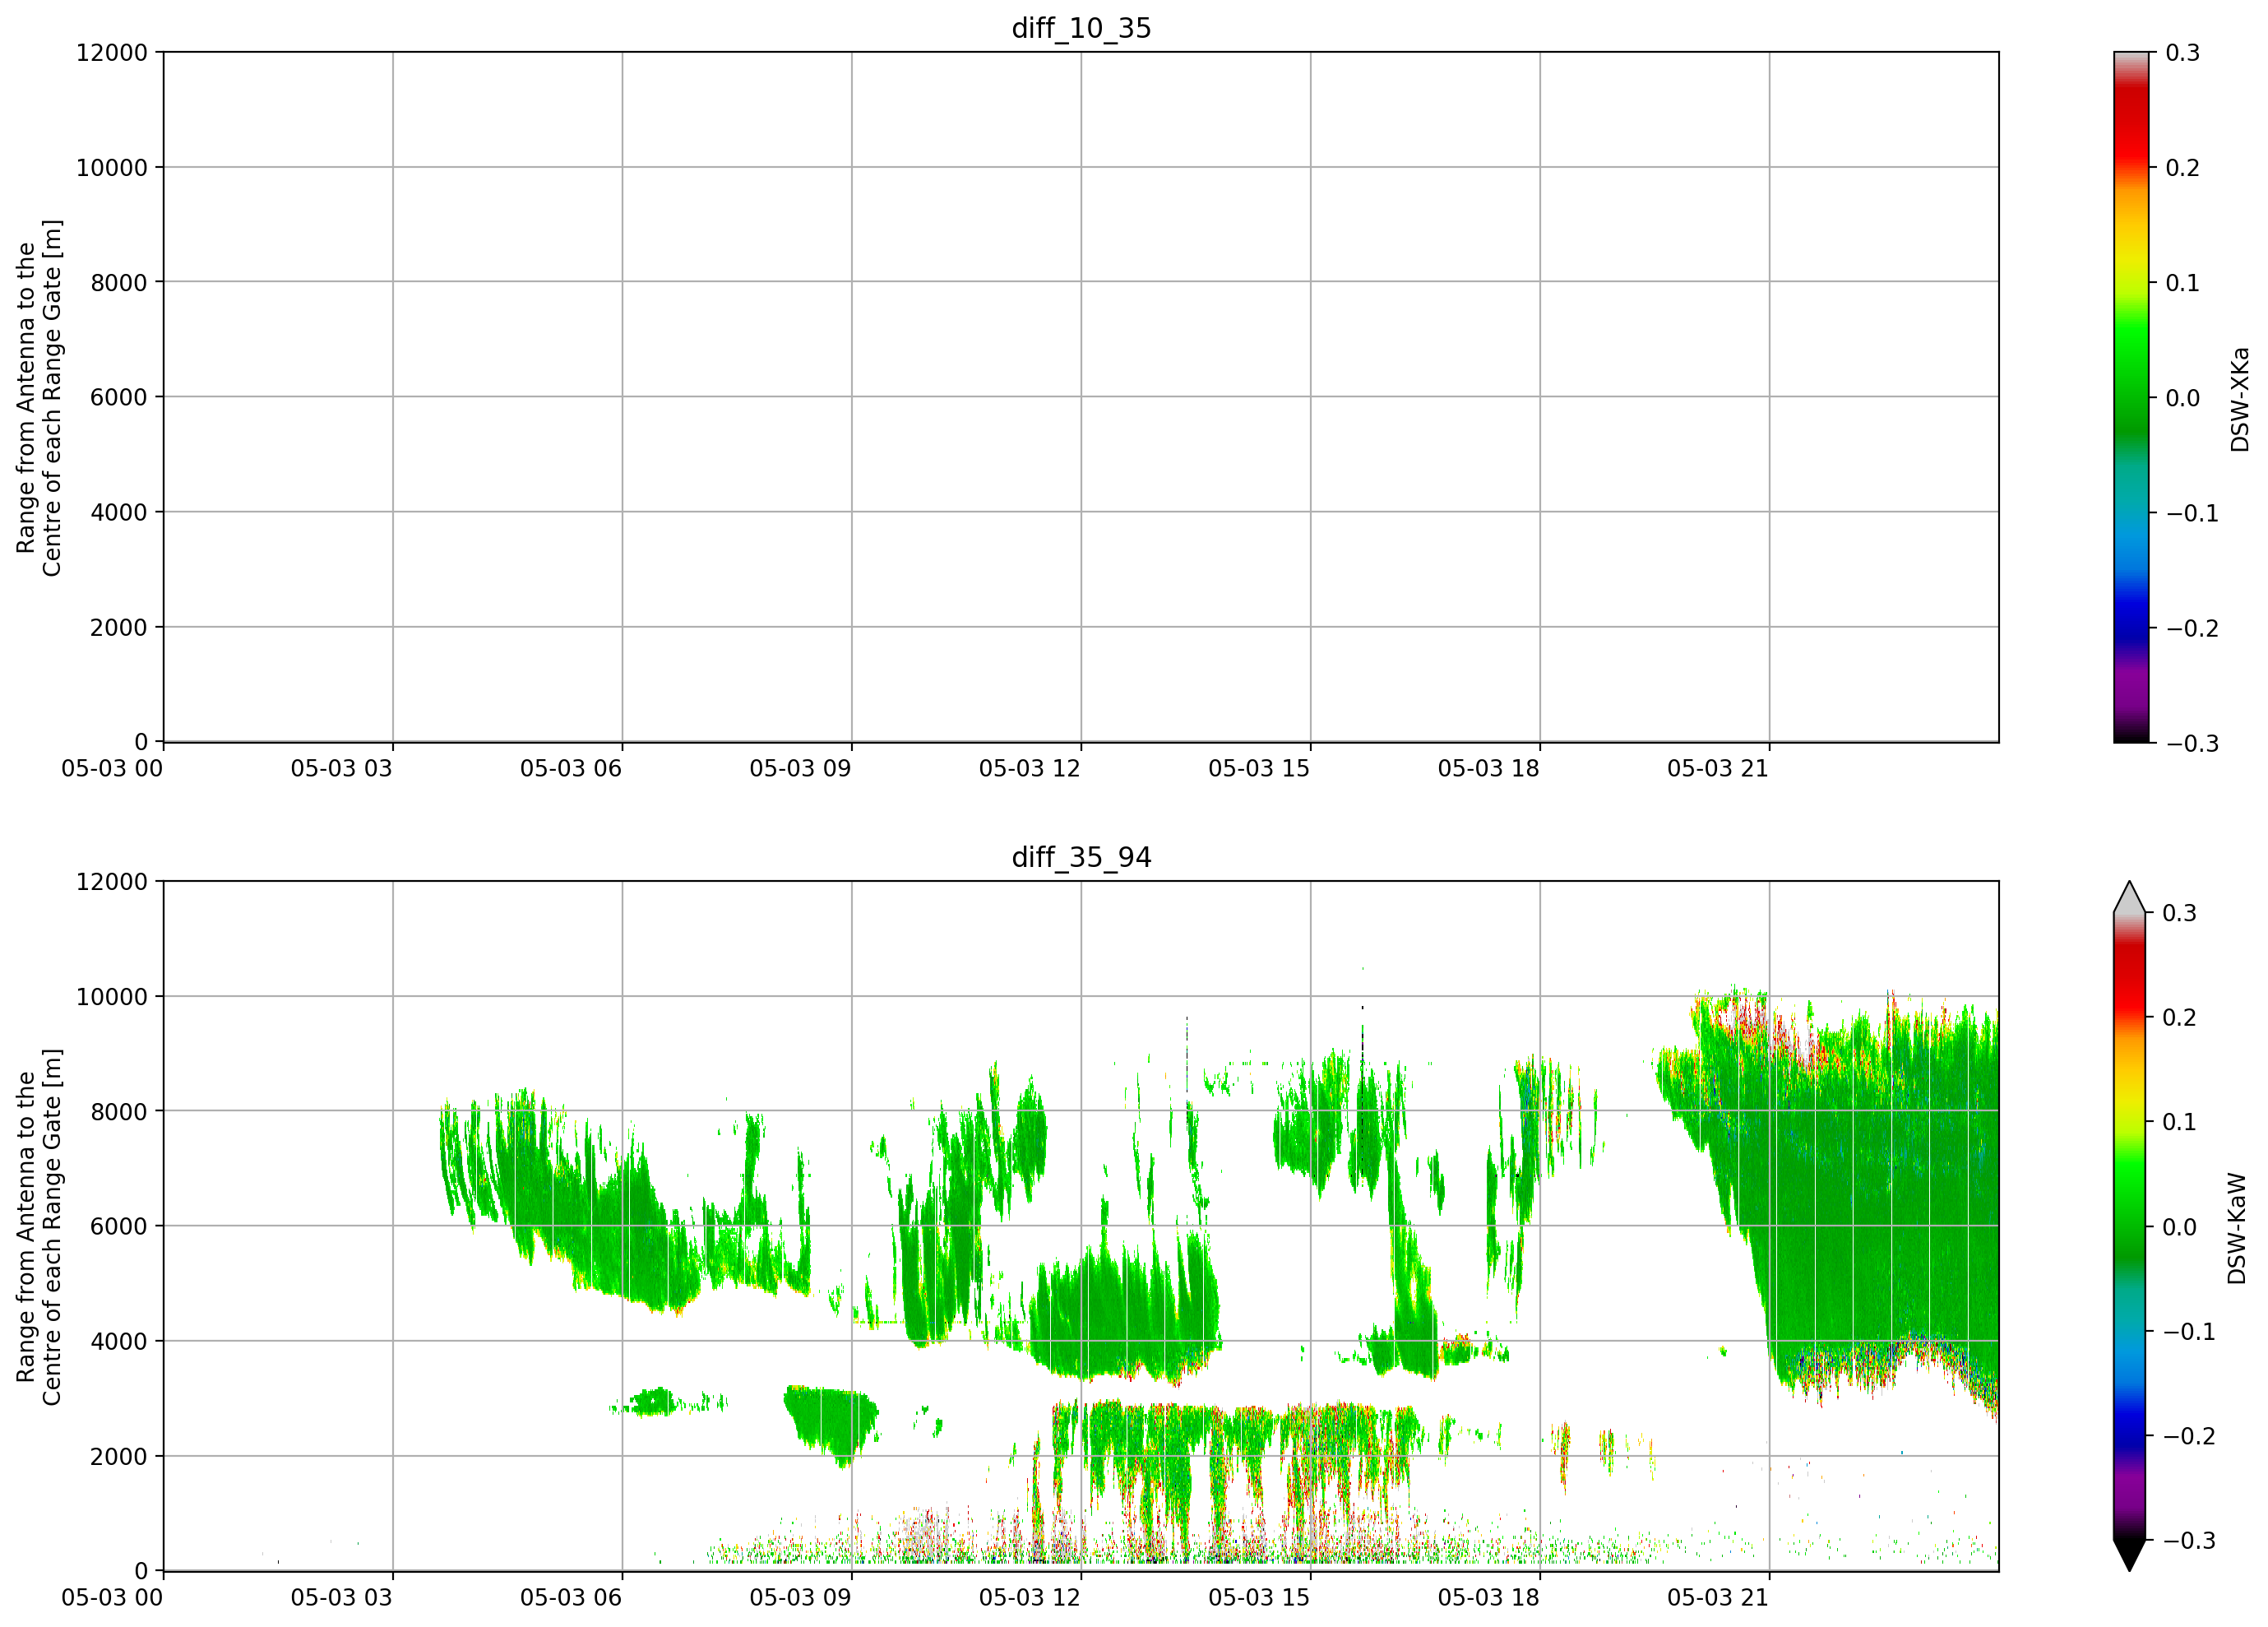Click the 10000 y-tick in diff_35_94 plot
Screen dimensions: 2268x1627
[112, 996]
